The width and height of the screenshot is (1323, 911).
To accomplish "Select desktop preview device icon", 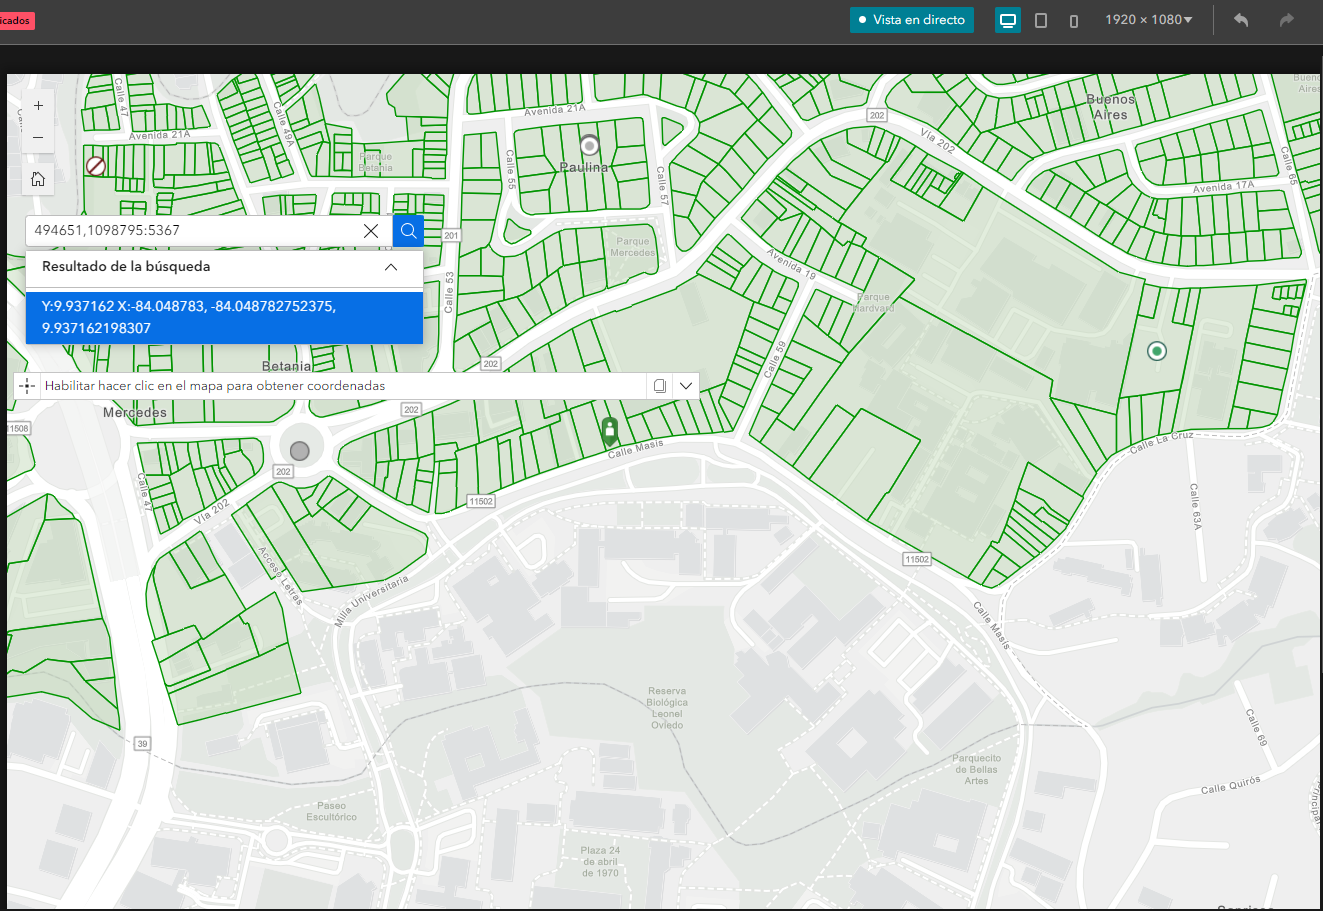I will click(1008, 20).
